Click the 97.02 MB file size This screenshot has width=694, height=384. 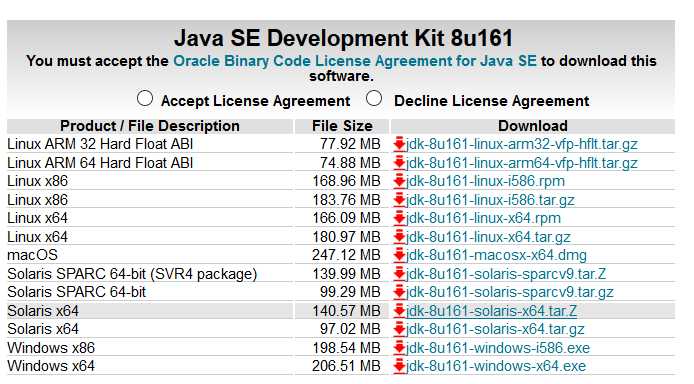click(x=350, y=329)
